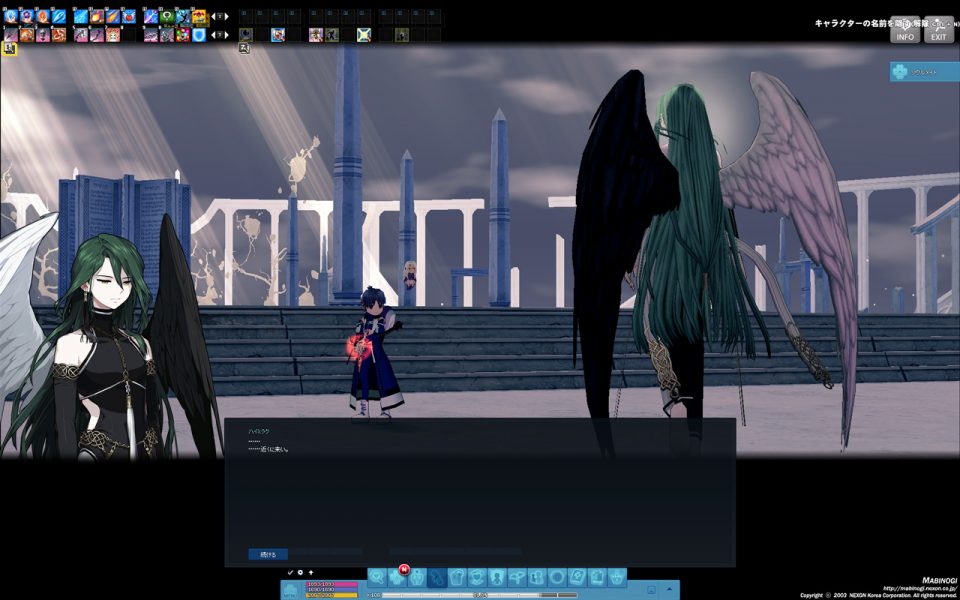The image size is (960, 600).
Task: Click the blue shield skill in second hotbar row
Action: pyautogui.click(x=199, y=35)
